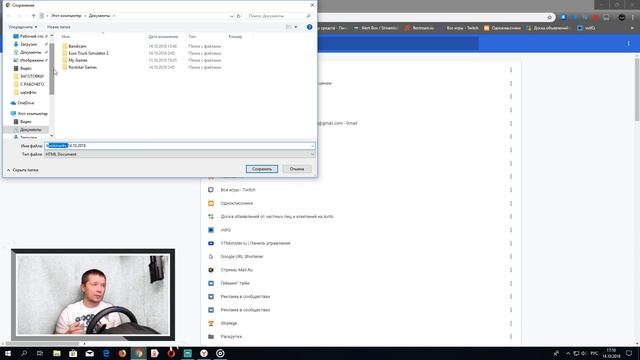Open three-dot menu for Одноклассники bookmark row
640x360 pixels.
pyautogui.click(x=511, y=203)
